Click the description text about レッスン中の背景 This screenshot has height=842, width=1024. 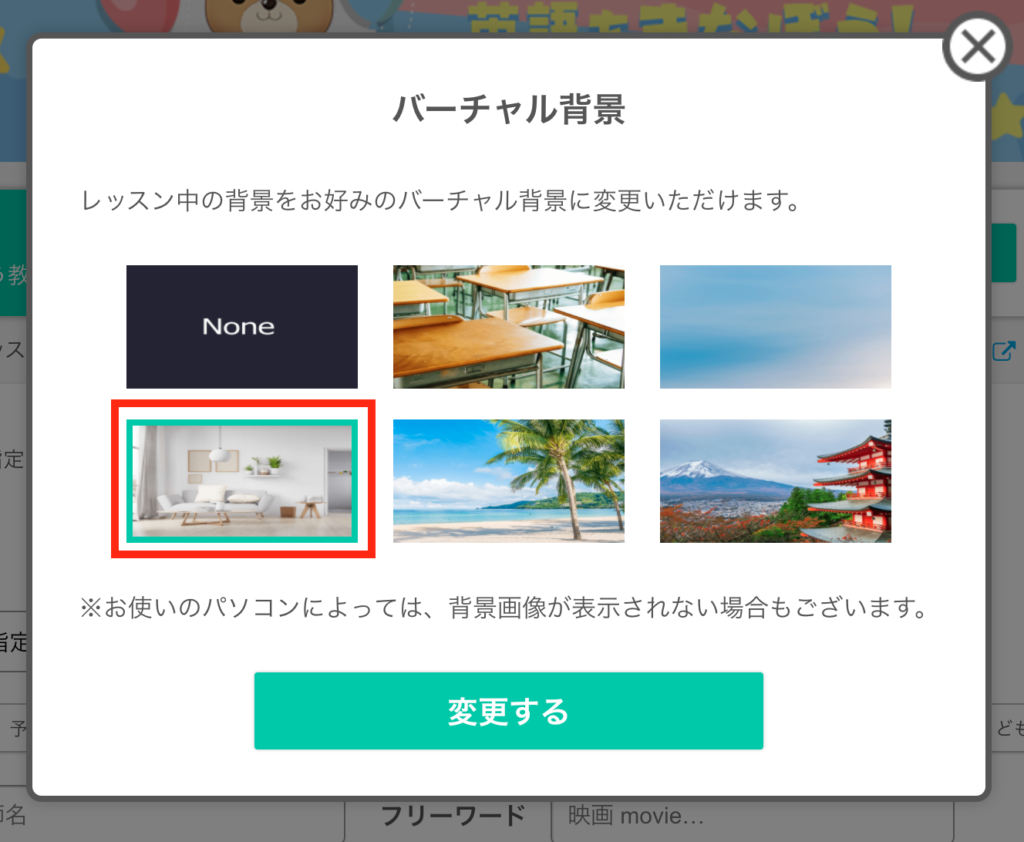click(440, 201)
